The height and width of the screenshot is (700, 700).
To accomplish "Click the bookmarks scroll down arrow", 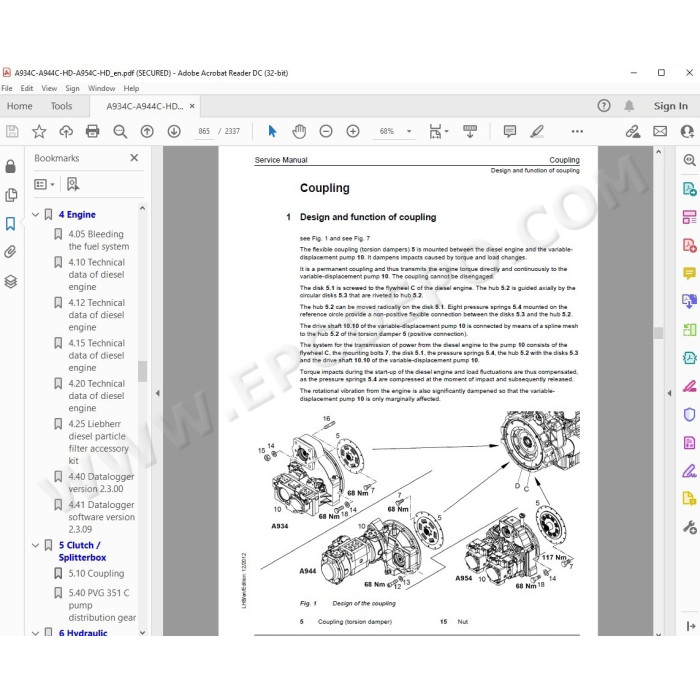I will click(142, 632).
